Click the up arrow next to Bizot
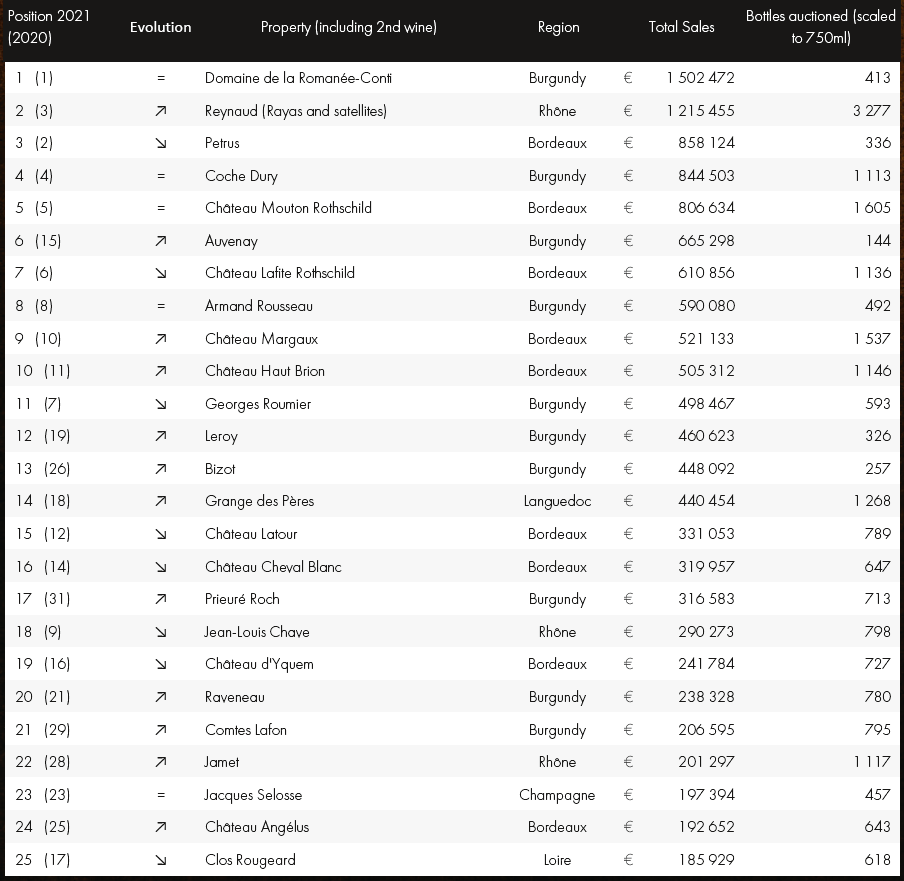The height and width of the screenshot is (881, 904). tap(161, 469)
